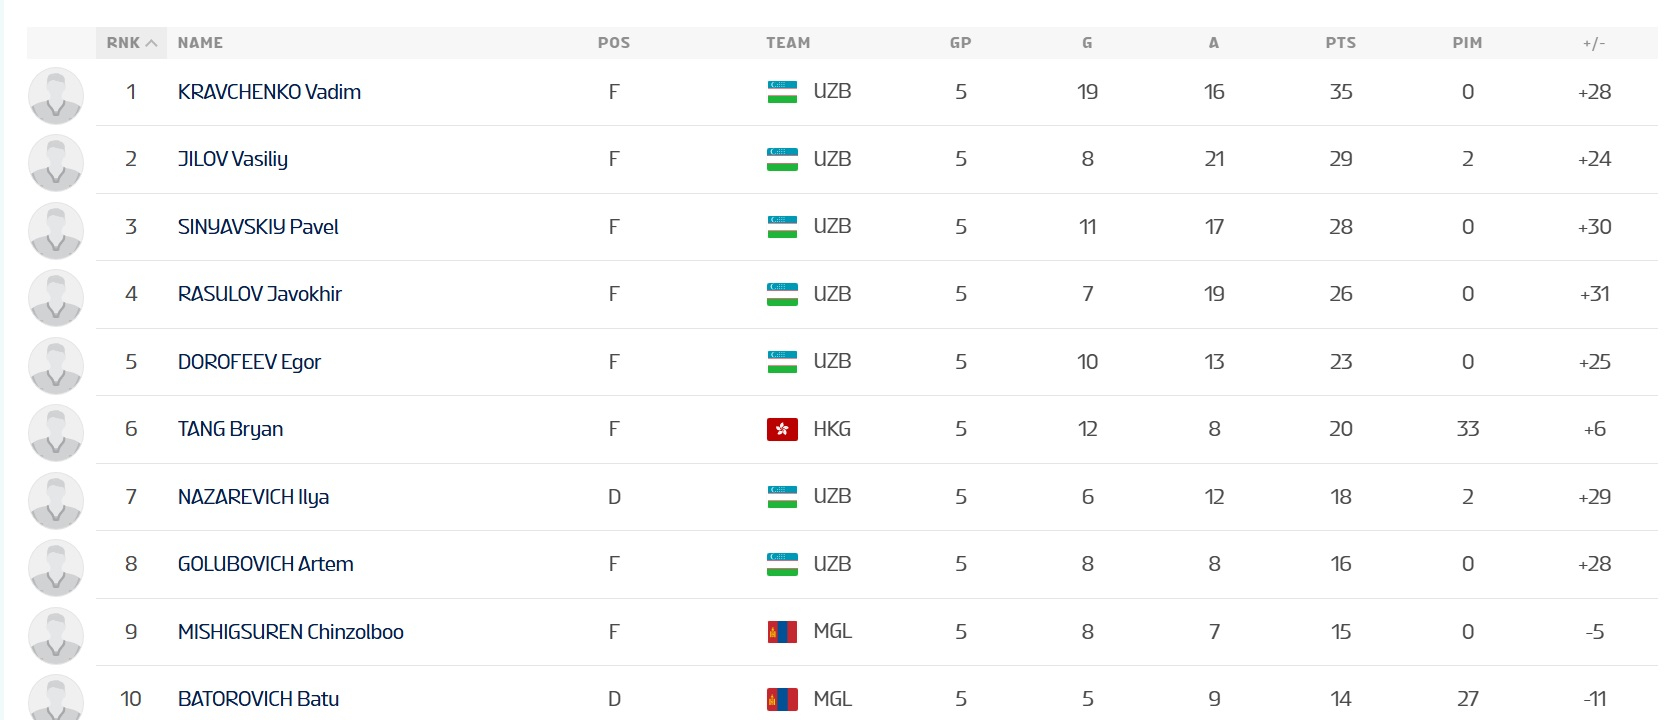Select GOLUBOVICH Artem's name

265,564
